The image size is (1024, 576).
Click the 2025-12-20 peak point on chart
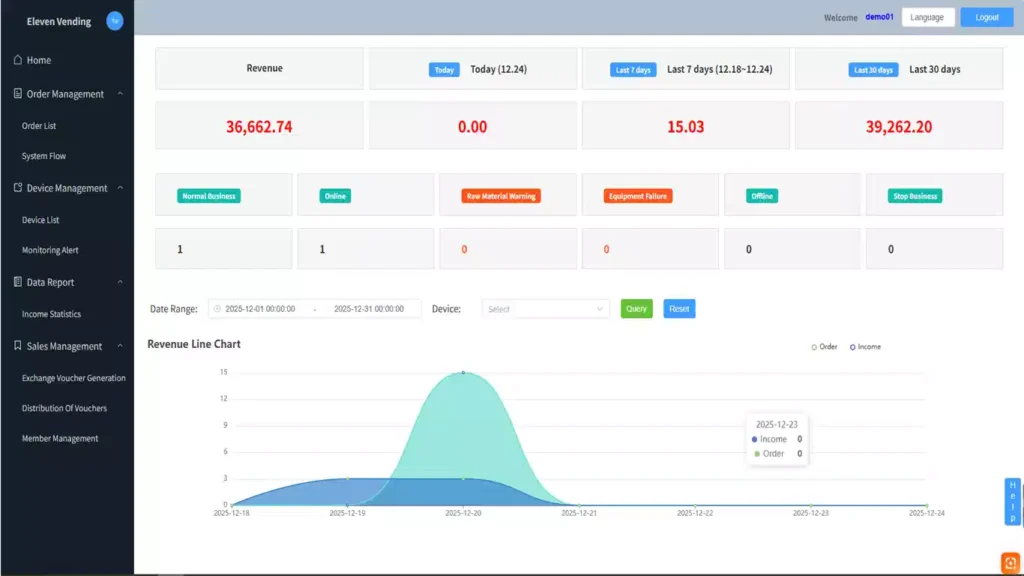(463, 372)
